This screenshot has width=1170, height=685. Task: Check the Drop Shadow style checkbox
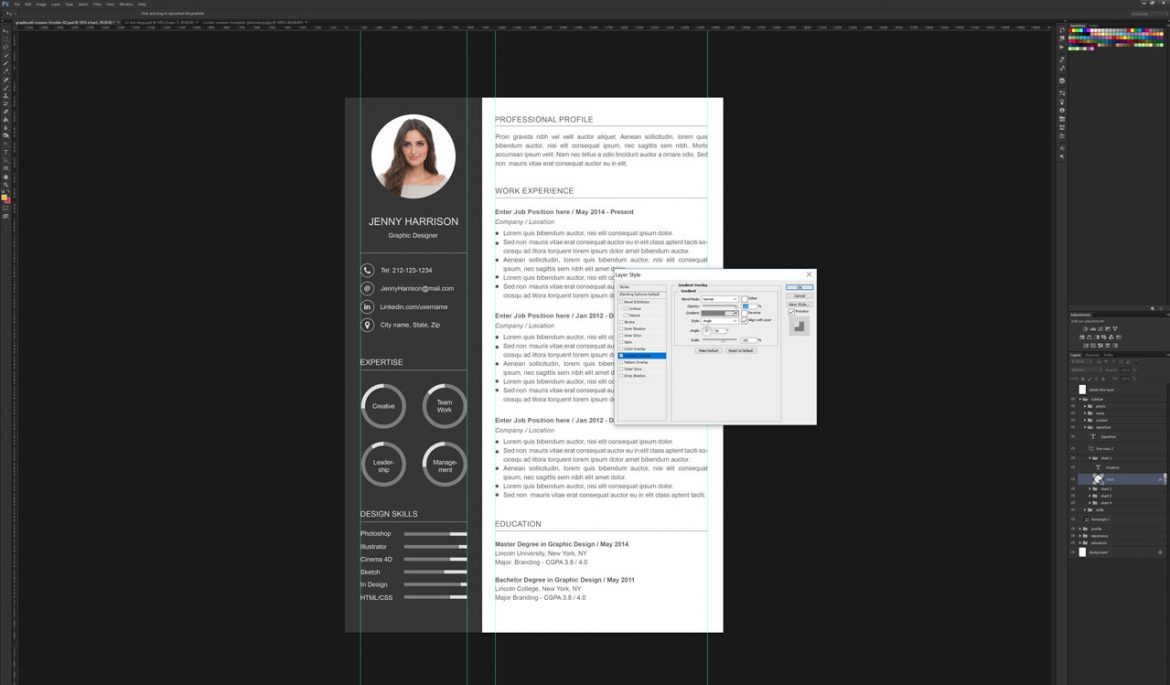(622, 375)
